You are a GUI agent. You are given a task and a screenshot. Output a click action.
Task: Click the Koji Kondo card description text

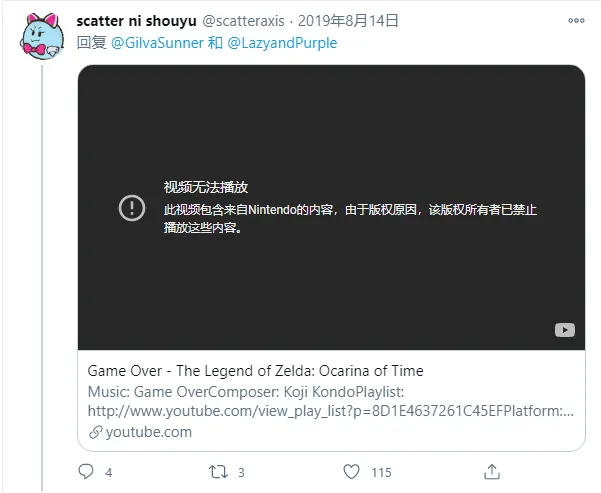point(330,401)
